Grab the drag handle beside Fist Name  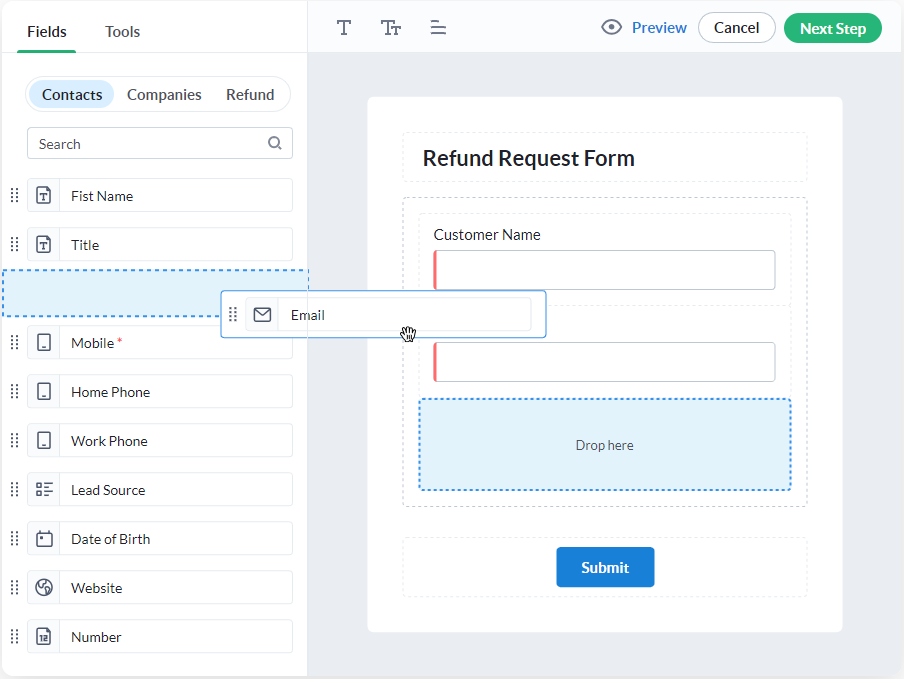click(x=14, y=196)
